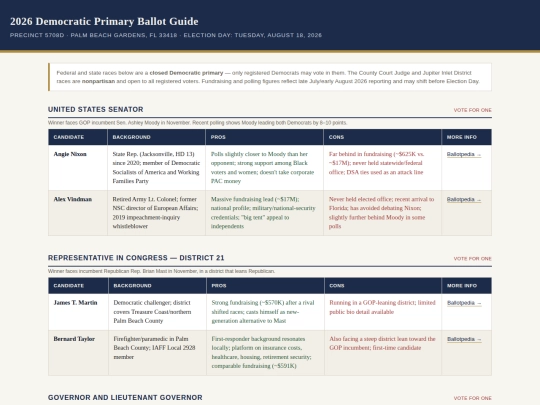
Task: Click the 'United States Senator' section heading
Action: coord(95,110)
